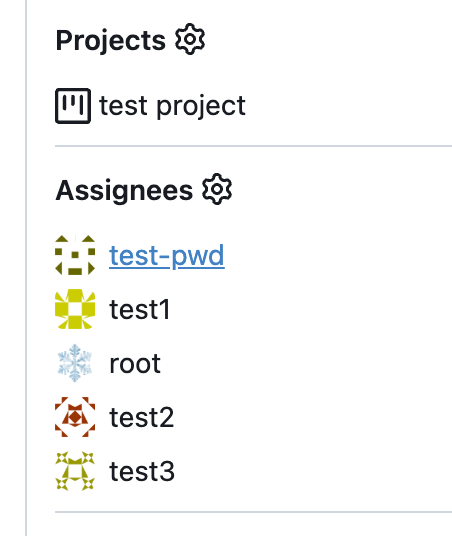This screenshot has width=452, height=536.
Task: Select assignee test3
Action: click(x=142, y=471)
